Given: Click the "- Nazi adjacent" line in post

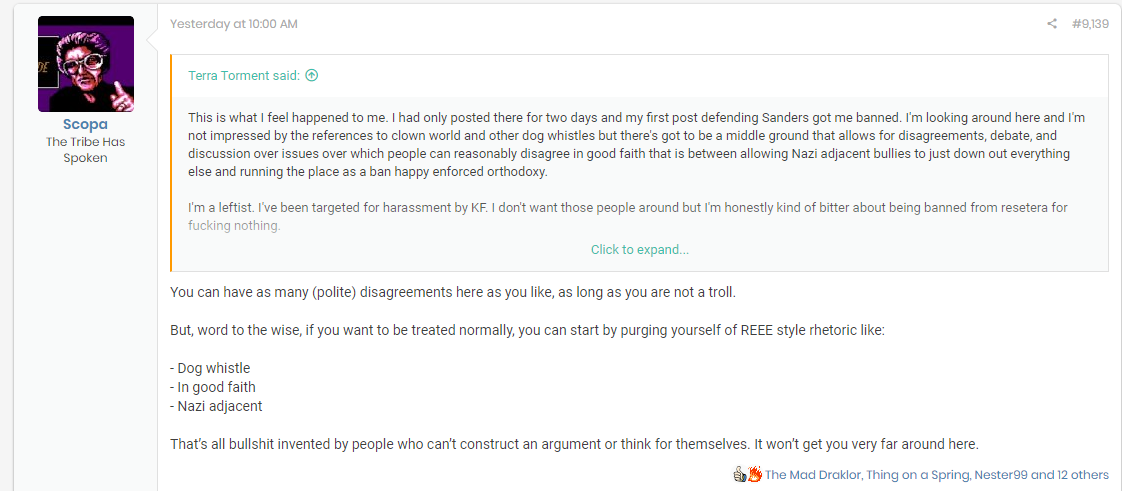Looking at the screenshot, I should (216, 406).
